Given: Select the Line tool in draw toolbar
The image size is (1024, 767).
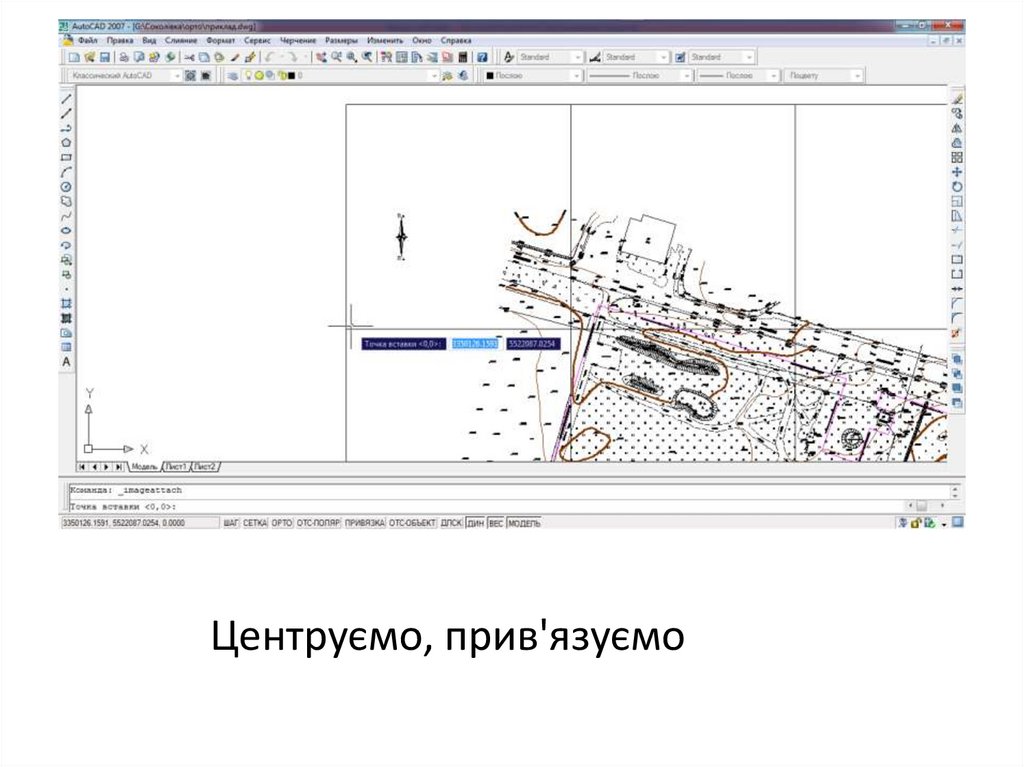Looking at the screenshot, I should pos(66,99).
